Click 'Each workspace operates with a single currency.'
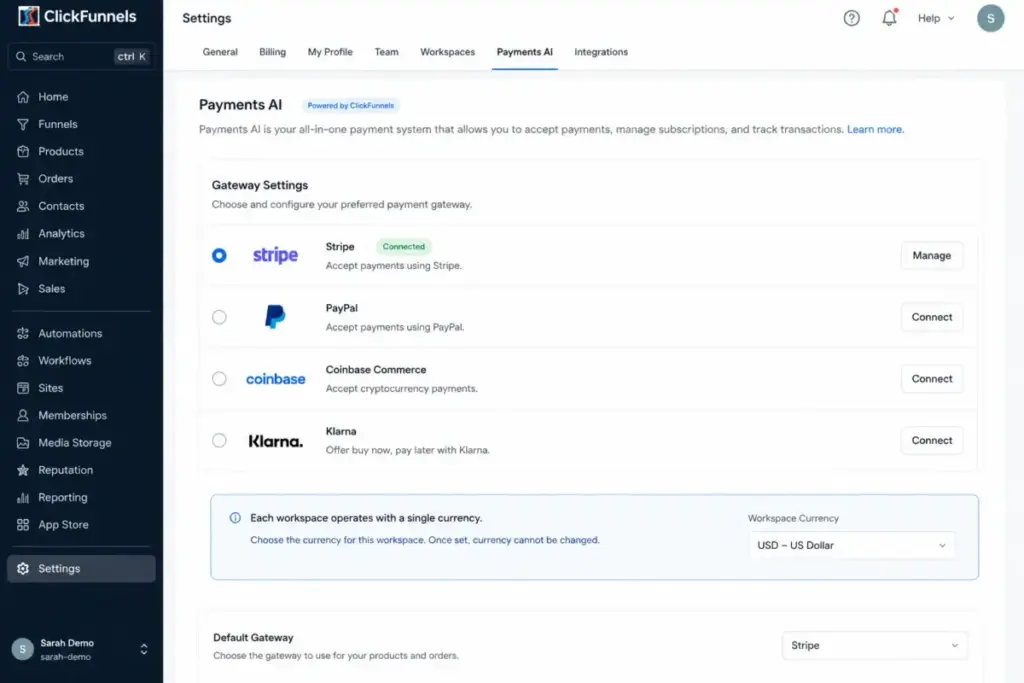 point(366,518)
